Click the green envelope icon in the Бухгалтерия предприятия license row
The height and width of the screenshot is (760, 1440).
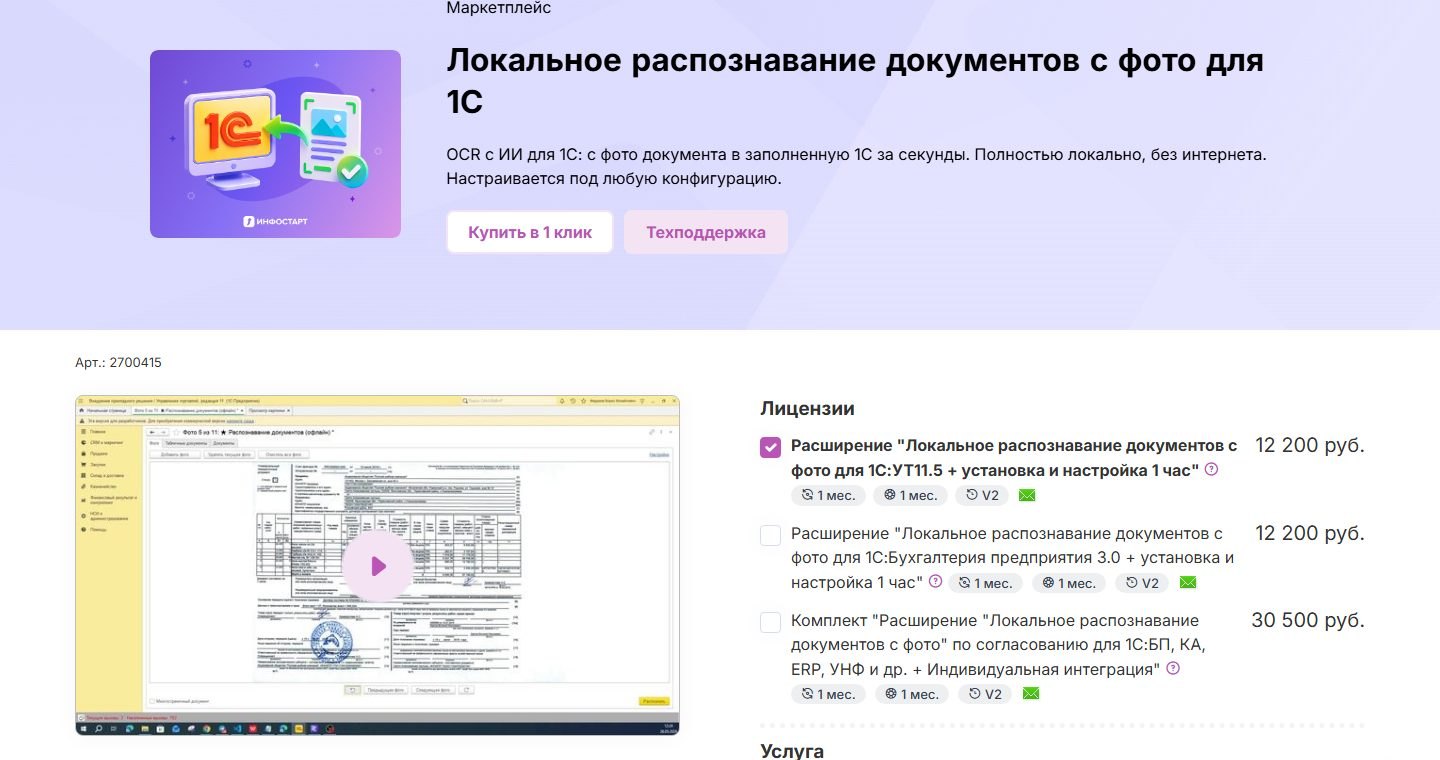[1188, 582]
